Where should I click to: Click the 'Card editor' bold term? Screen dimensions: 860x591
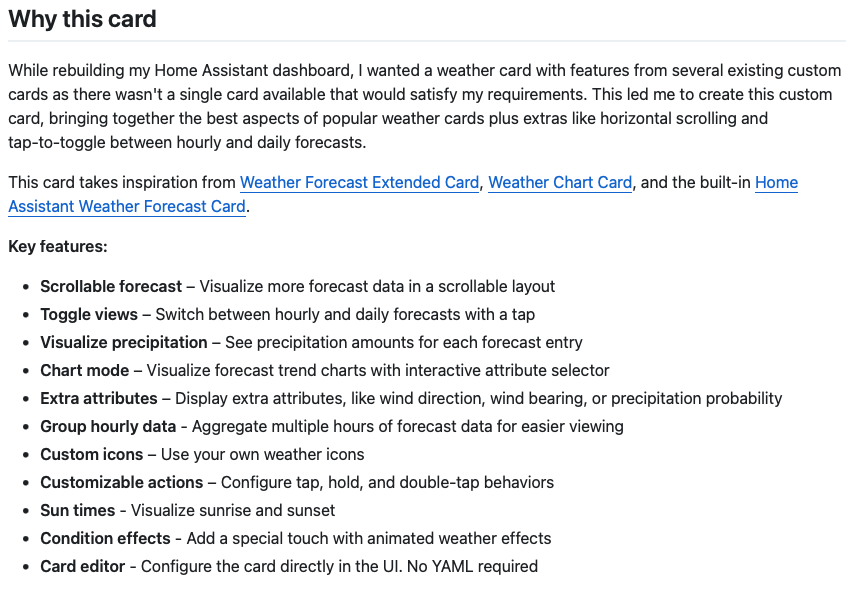coord(83,566)
